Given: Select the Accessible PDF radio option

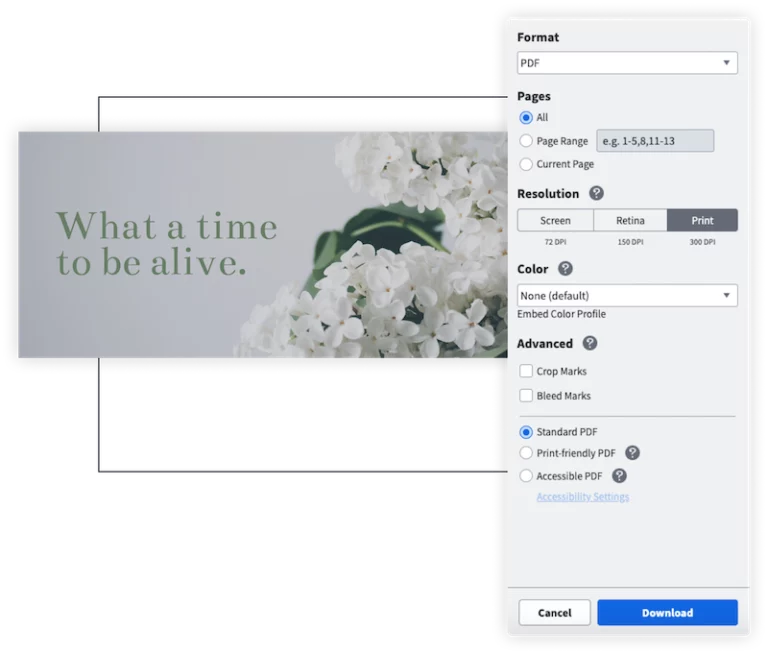Looking at the screenshot, I should (526, 476).
